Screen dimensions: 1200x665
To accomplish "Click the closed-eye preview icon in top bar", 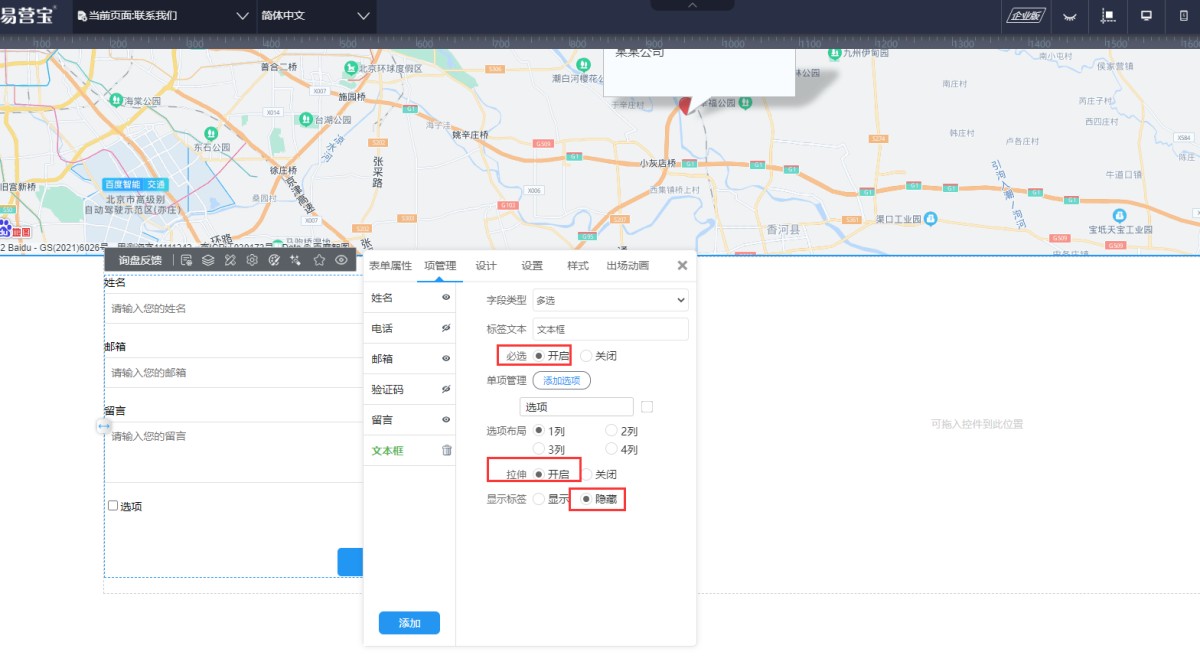I will pyautogui.click(x=1070, y=16).
